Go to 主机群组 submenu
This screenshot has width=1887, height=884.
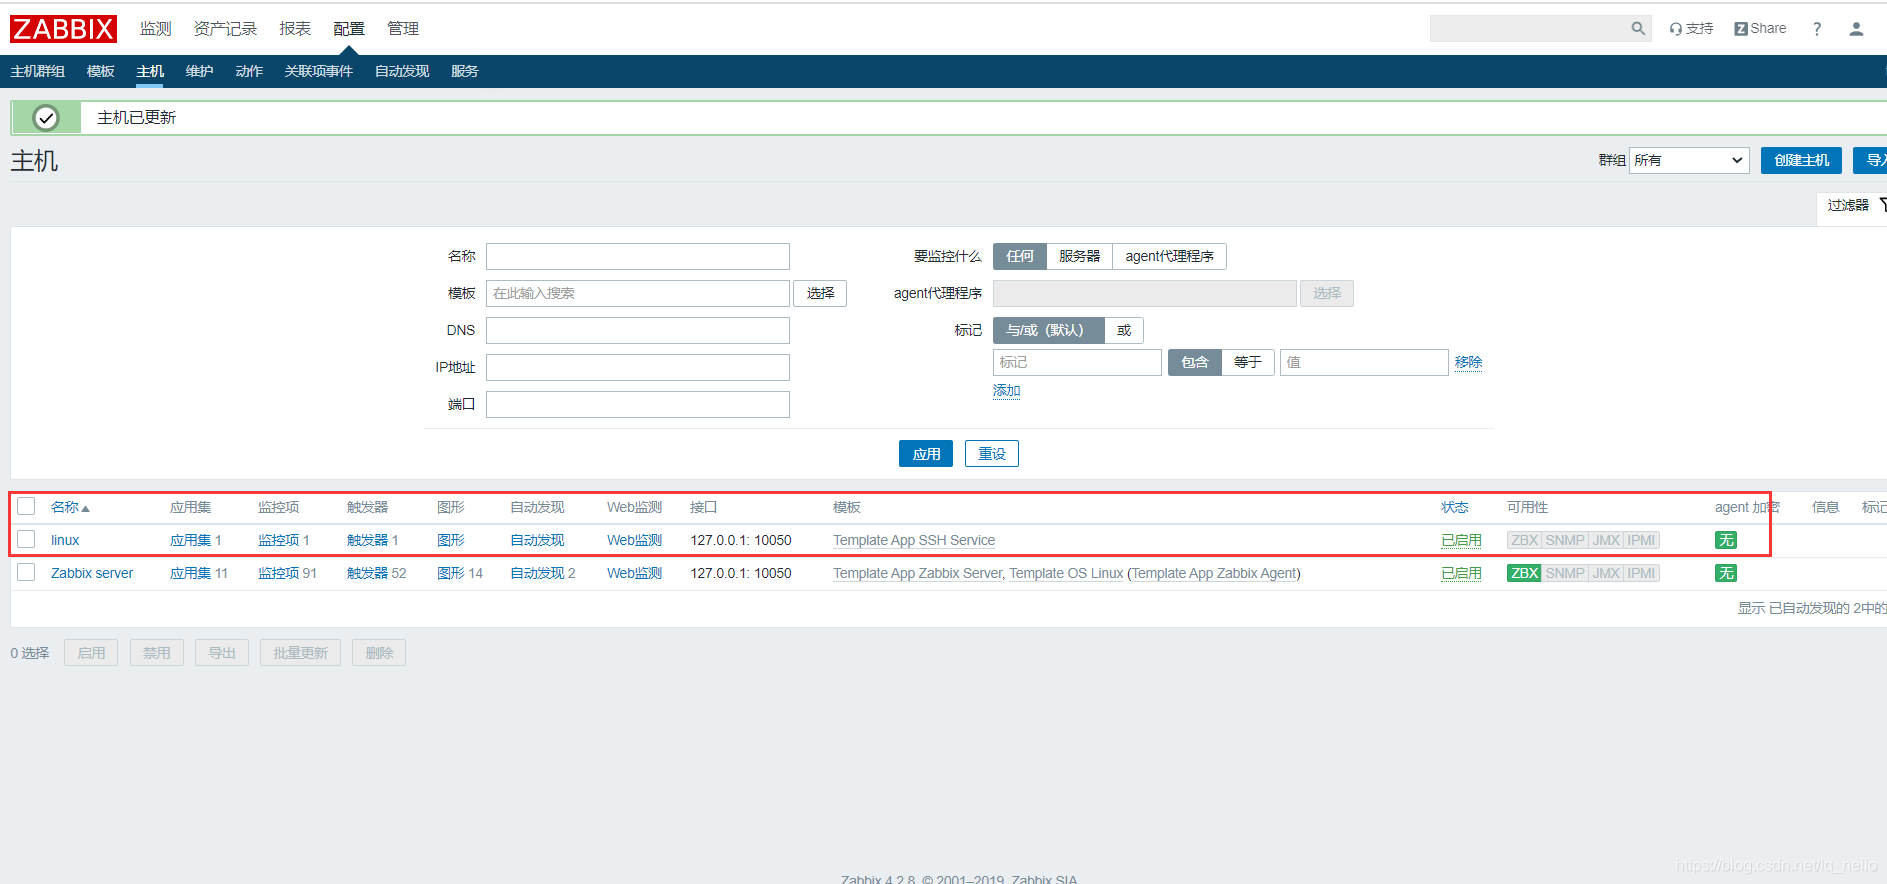38,71
